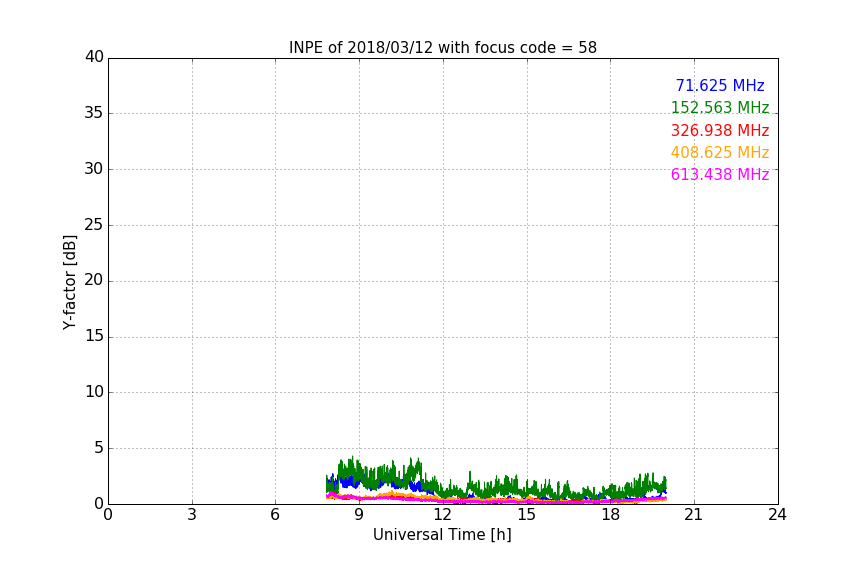Click the y-axis tick label 25
This screenshot has width=864, height=576.
pyautogui.click(x=94, y=225)
